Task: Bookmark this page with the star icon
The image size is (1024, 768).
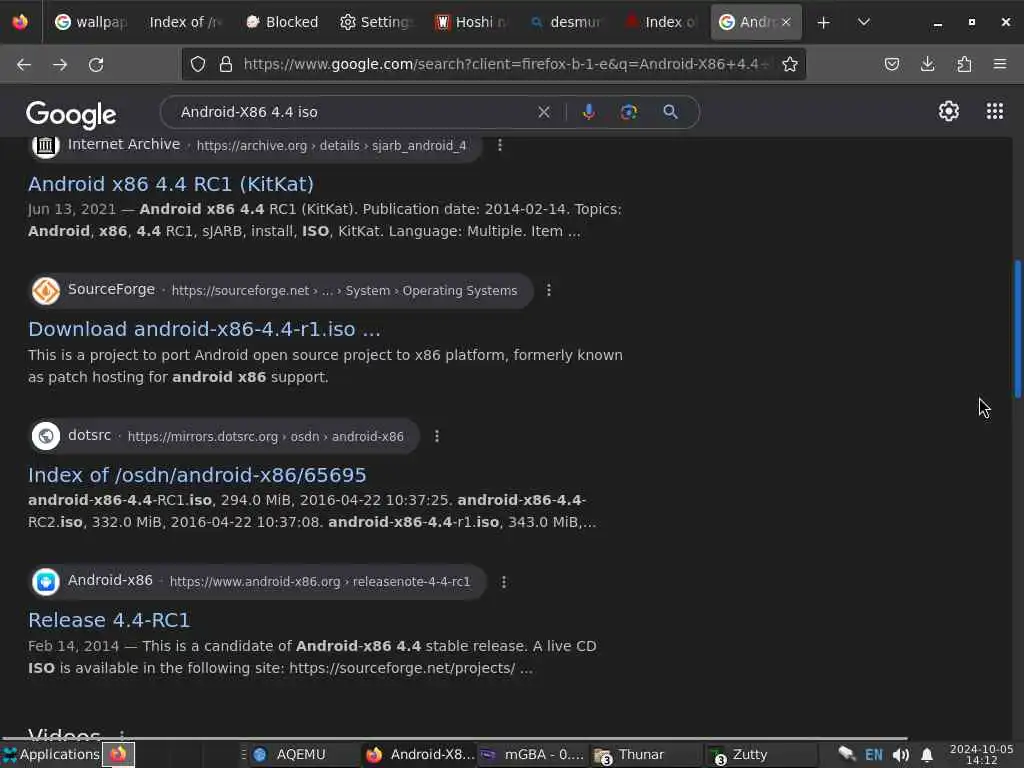Action: point(790,64)
